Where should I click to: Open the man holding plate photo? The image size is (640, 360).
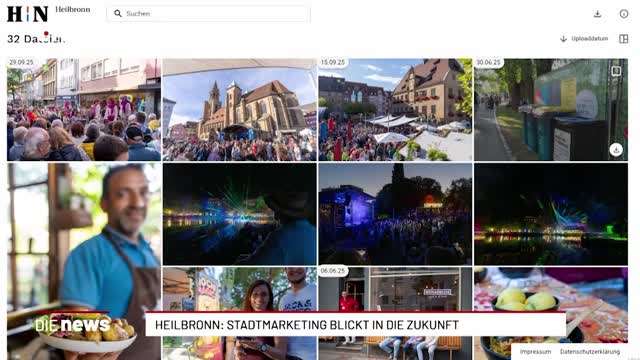click(x=84, y=261)
